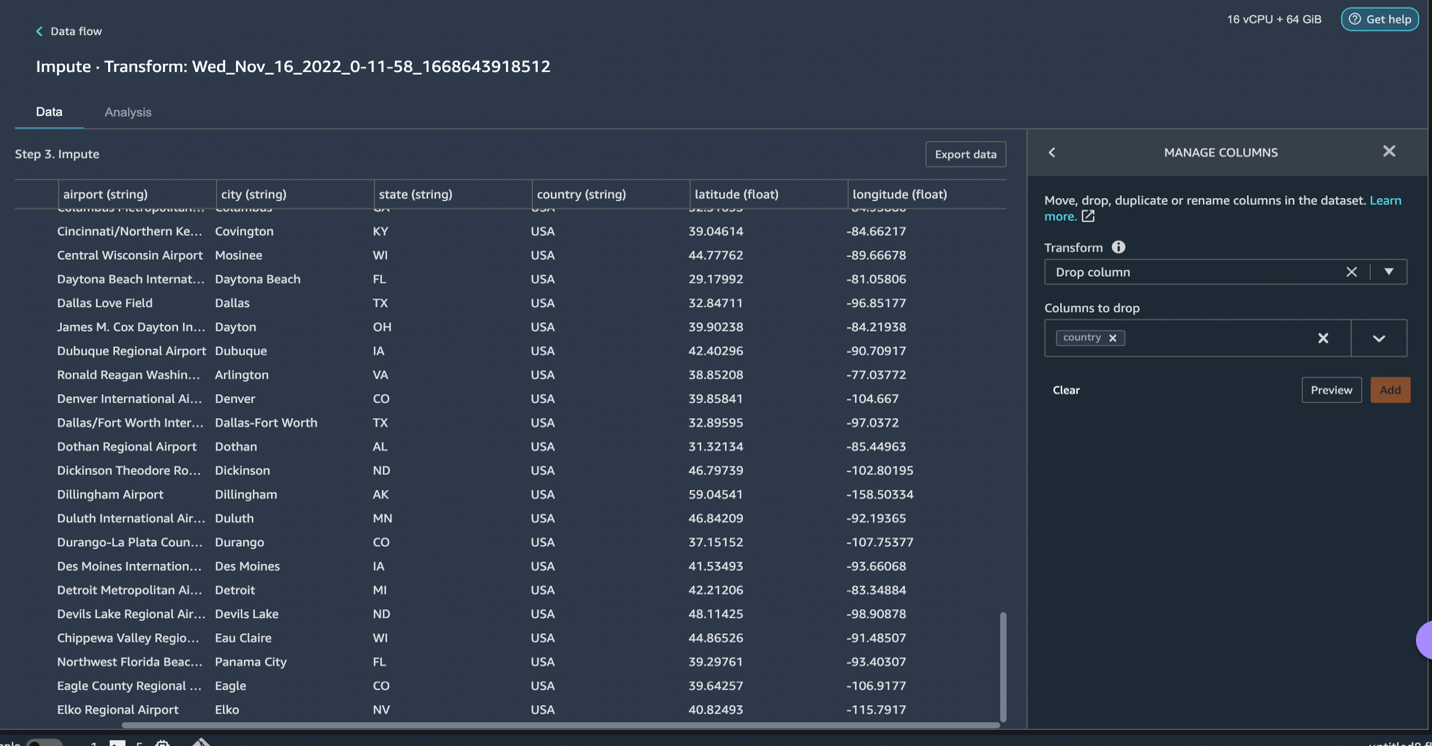Preview the drop column transform

point(1331,390)
